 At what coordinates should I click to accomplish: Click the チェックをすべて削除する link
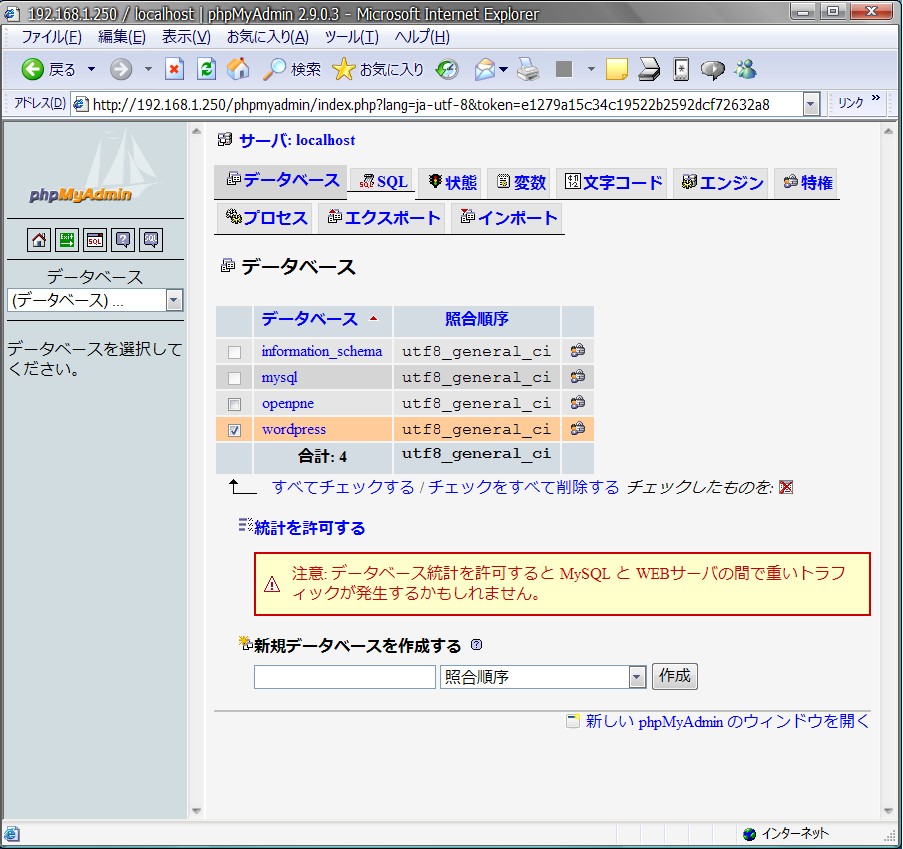click(x=523, y=487)
